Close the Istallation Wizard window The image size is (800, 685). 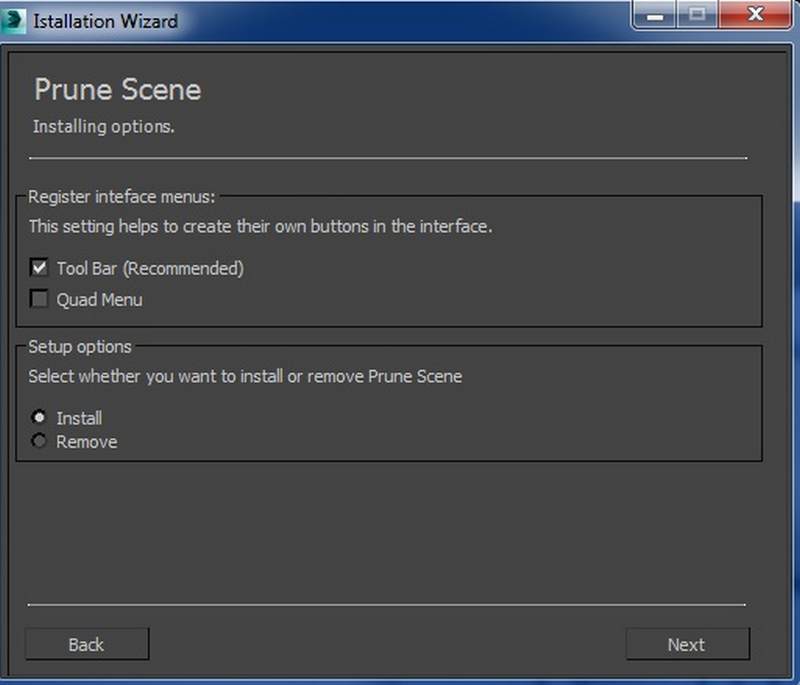[757, 15]
